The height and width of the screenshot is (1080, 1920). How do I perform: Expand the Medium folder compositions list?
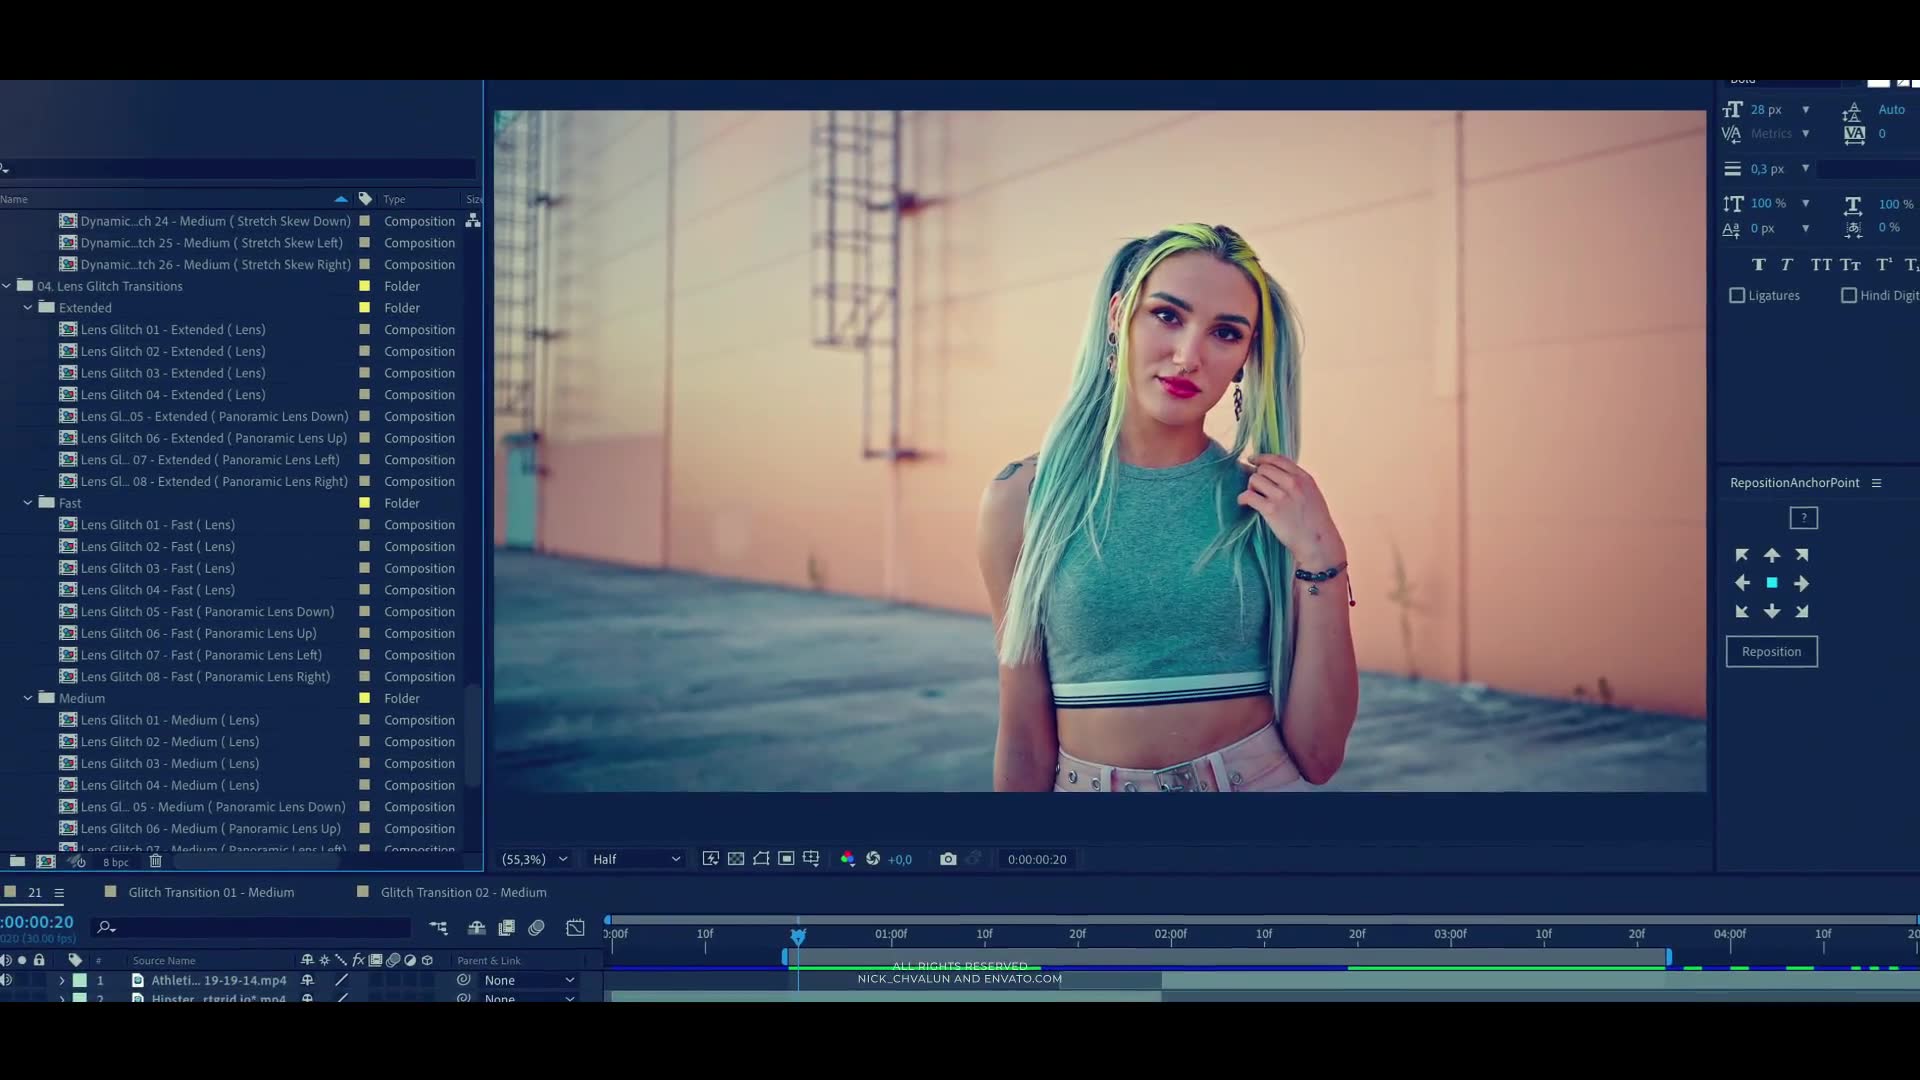pos(28,698)
